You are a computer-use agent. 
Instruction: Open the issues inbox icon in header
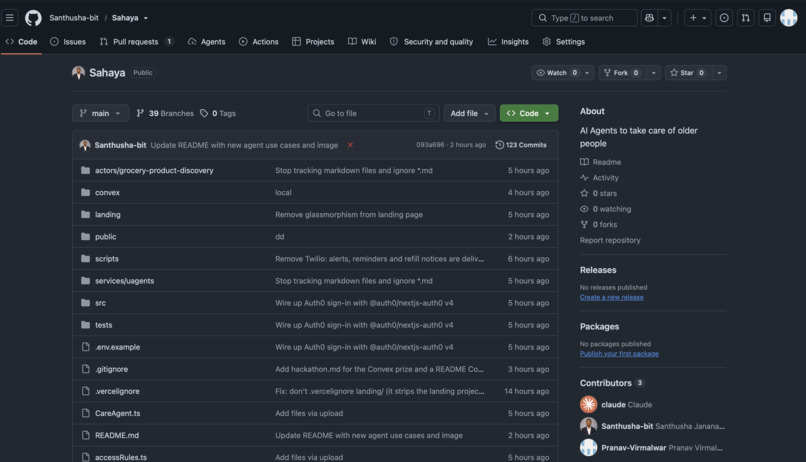[724, 18]
